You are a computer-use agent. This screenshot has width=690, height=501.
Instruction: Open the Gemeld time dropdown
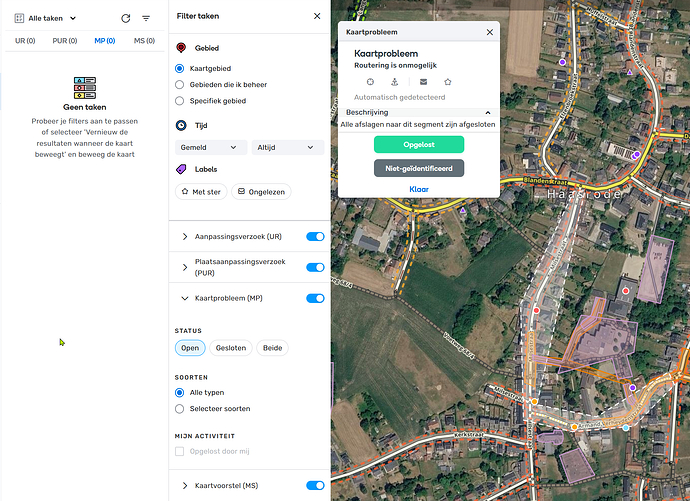click(212, 147)
